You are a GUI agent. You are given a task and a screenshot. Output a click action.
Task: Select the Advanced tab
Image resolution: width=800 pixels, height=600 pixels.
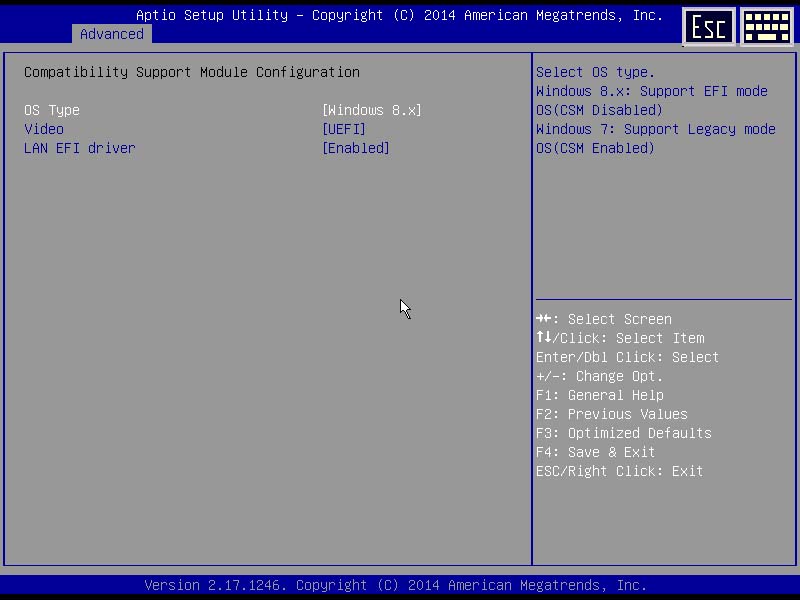pos(112,34)
